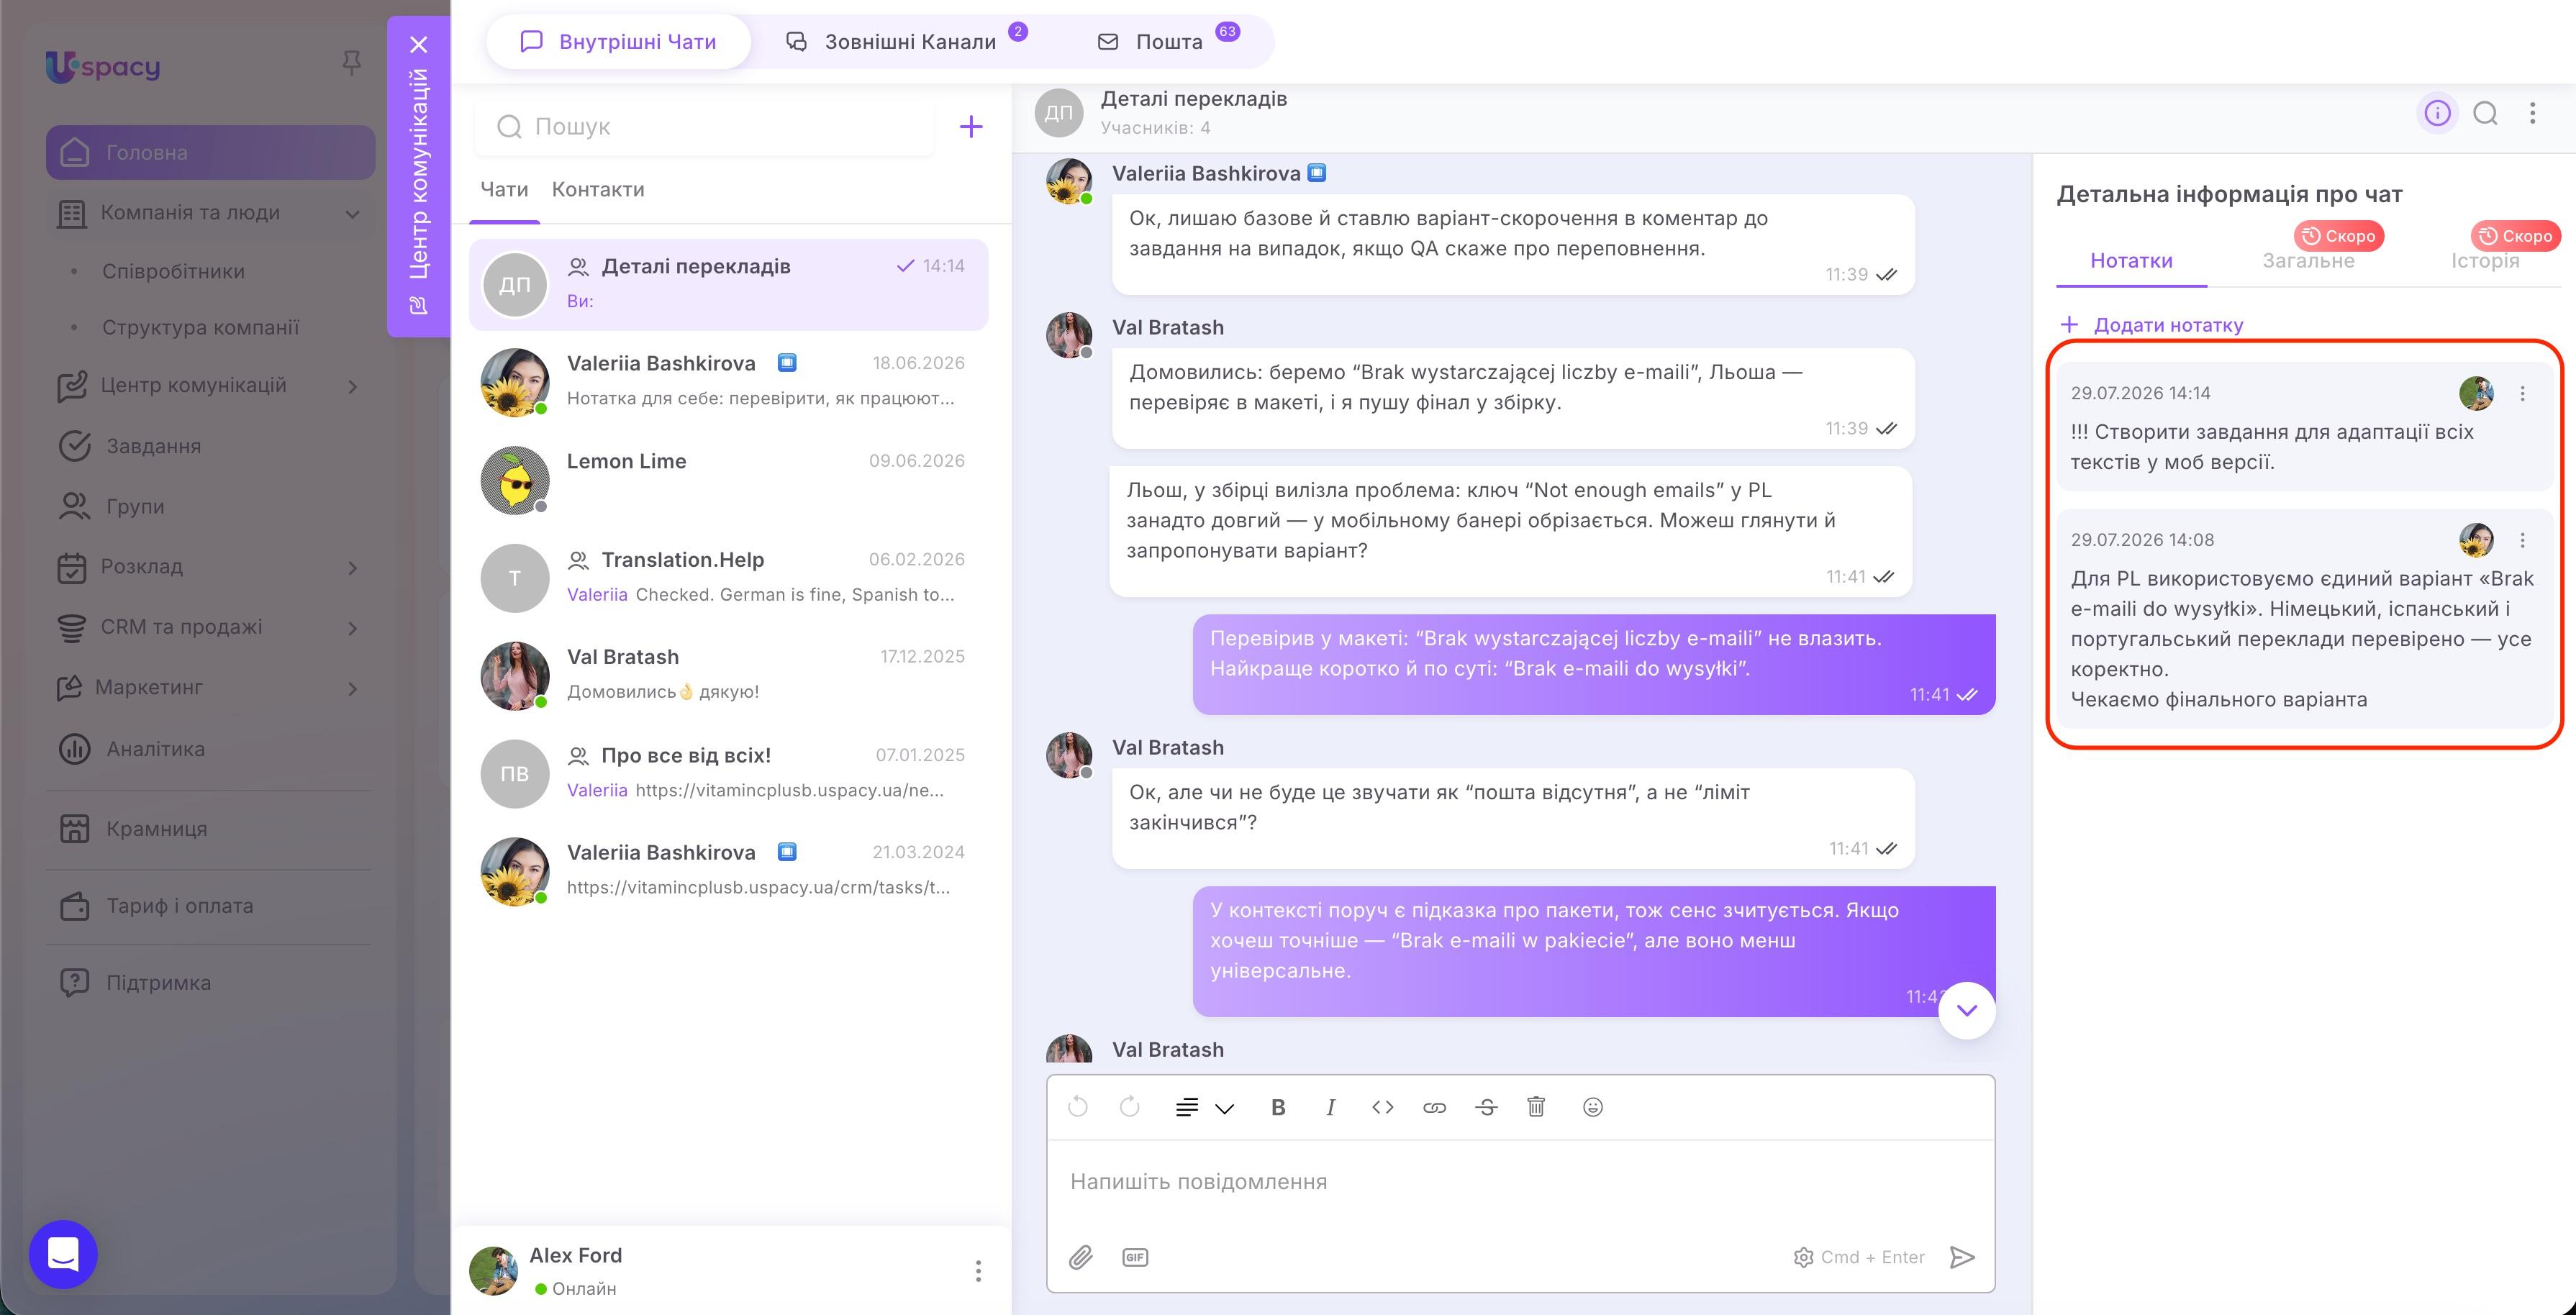Redo edit in message editor
The image size is (2576, 1315).
click(x=1130, y=1106)
